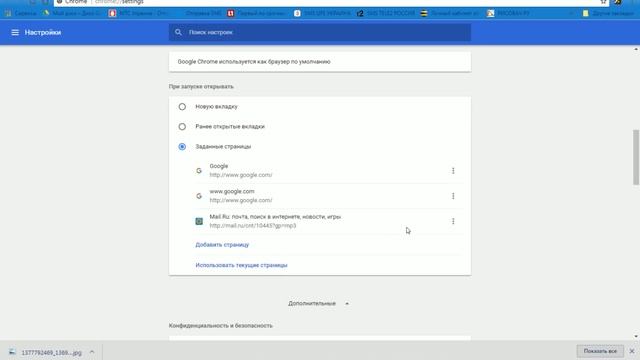Click the favicon beside www.google.com entry
The width and height of the screenshot is (640, 360).
point(199,196)
